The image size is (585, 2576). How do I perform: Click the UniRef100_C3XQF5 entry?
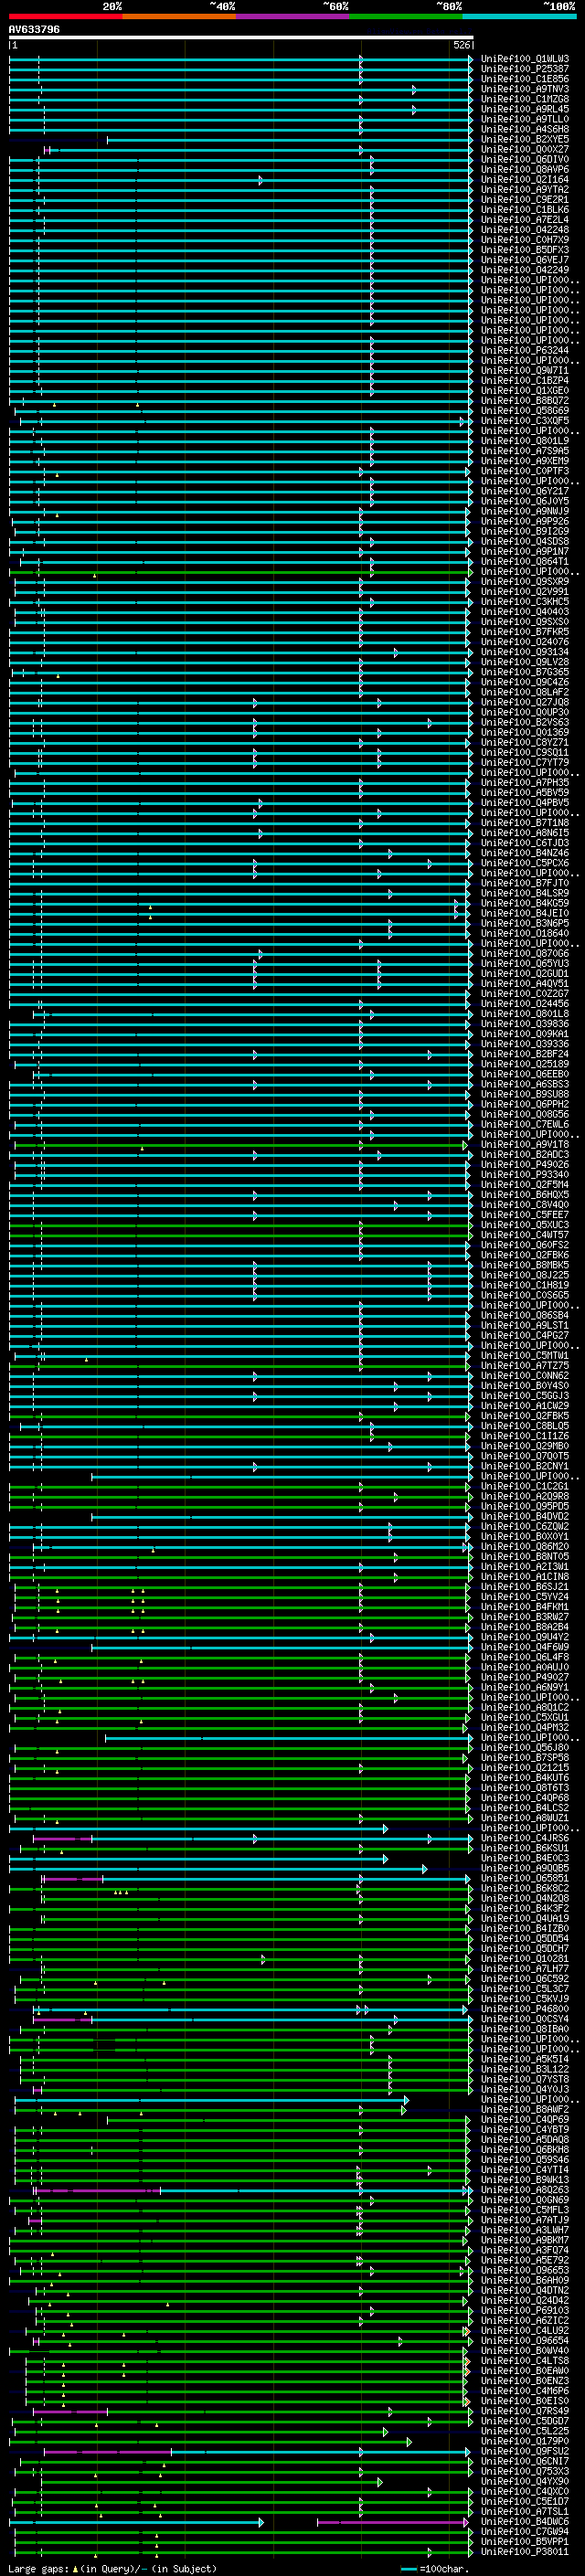(x=525, y=421)
